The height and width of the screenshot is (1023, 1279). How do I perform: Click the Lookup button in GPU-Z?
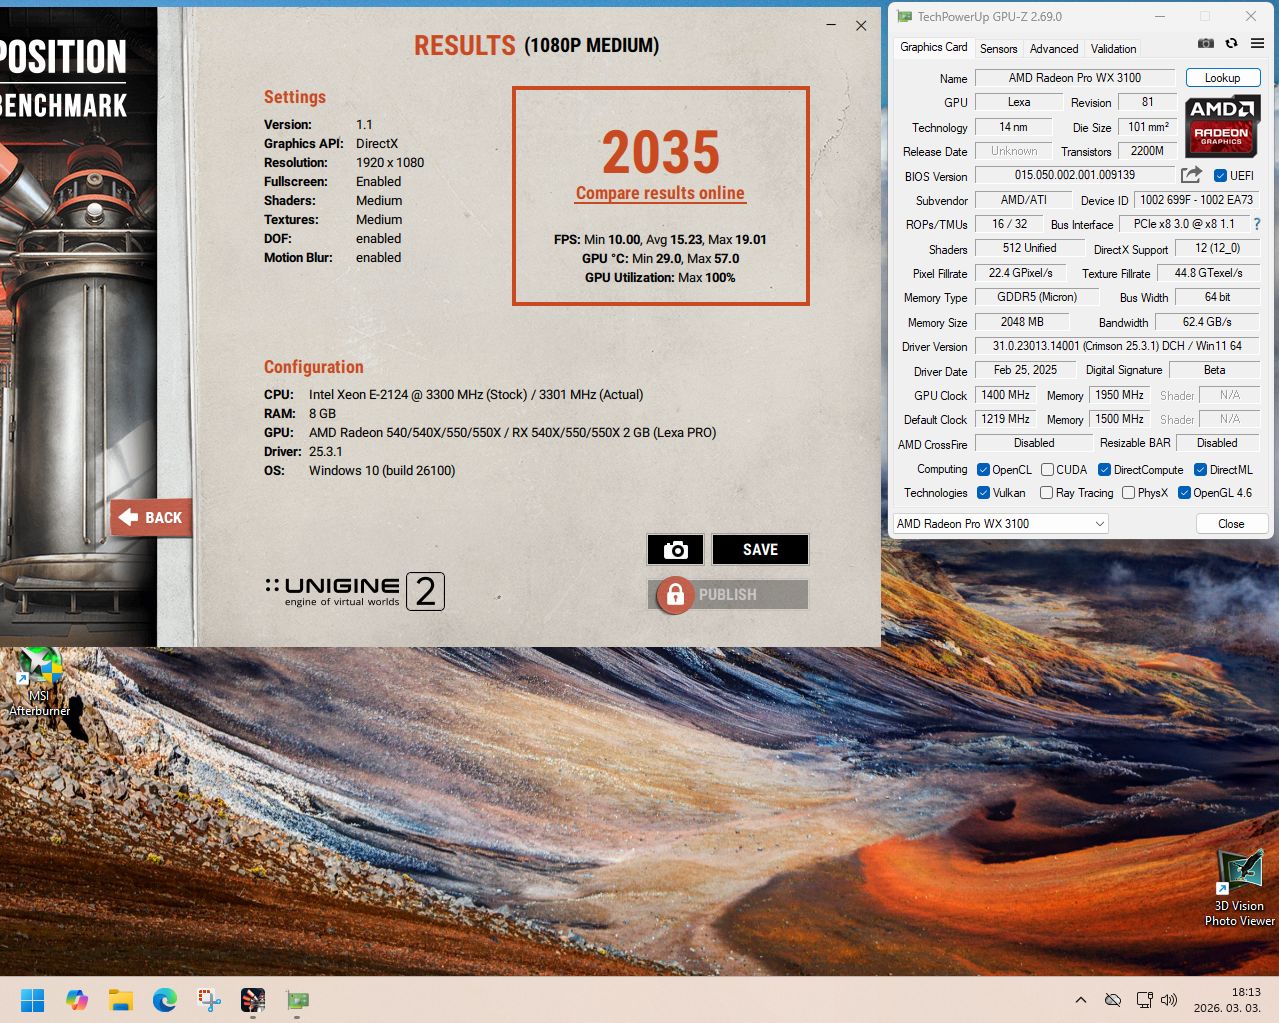[x=1222, y=78]
